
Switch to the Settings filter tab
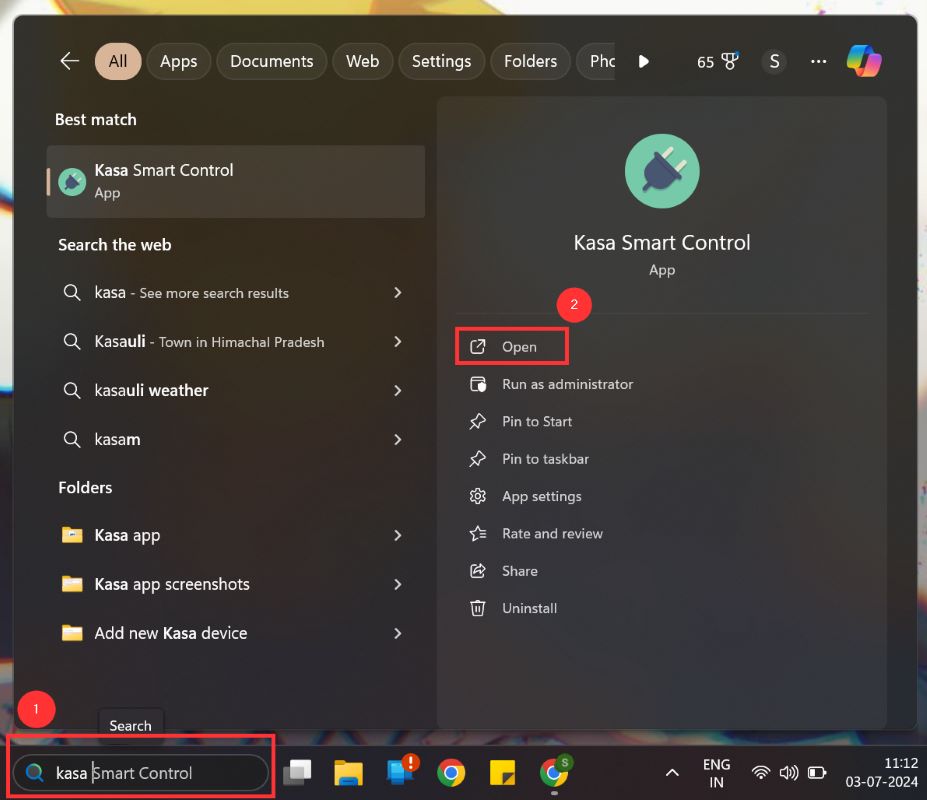tap(441, 61)
